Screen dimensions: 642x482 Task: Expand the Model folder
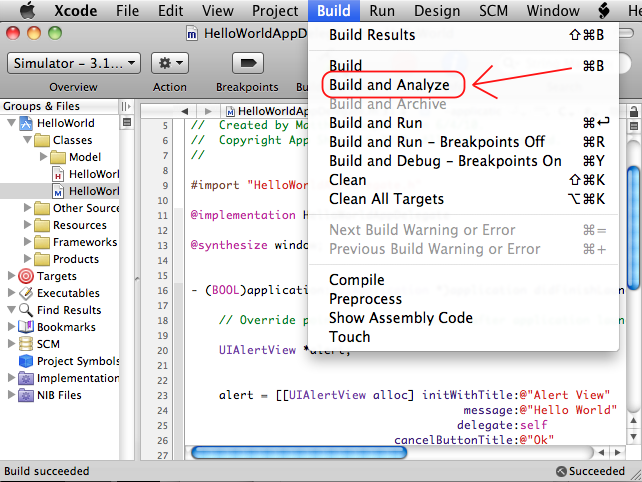[x=43, y=156]
